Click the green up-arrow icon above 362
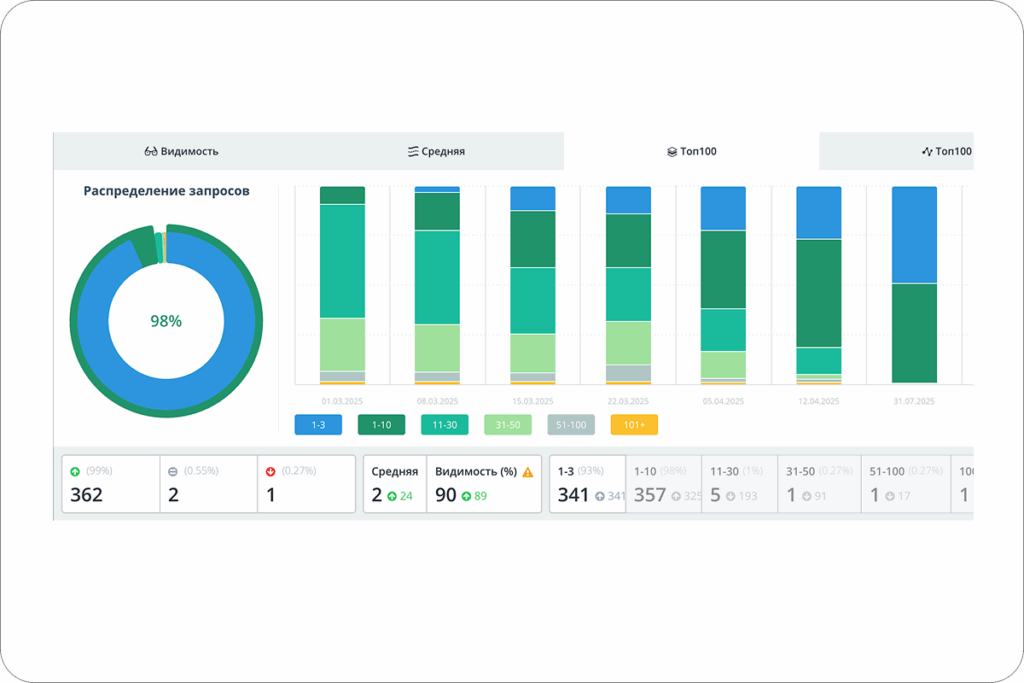 (x=75, y=471)
